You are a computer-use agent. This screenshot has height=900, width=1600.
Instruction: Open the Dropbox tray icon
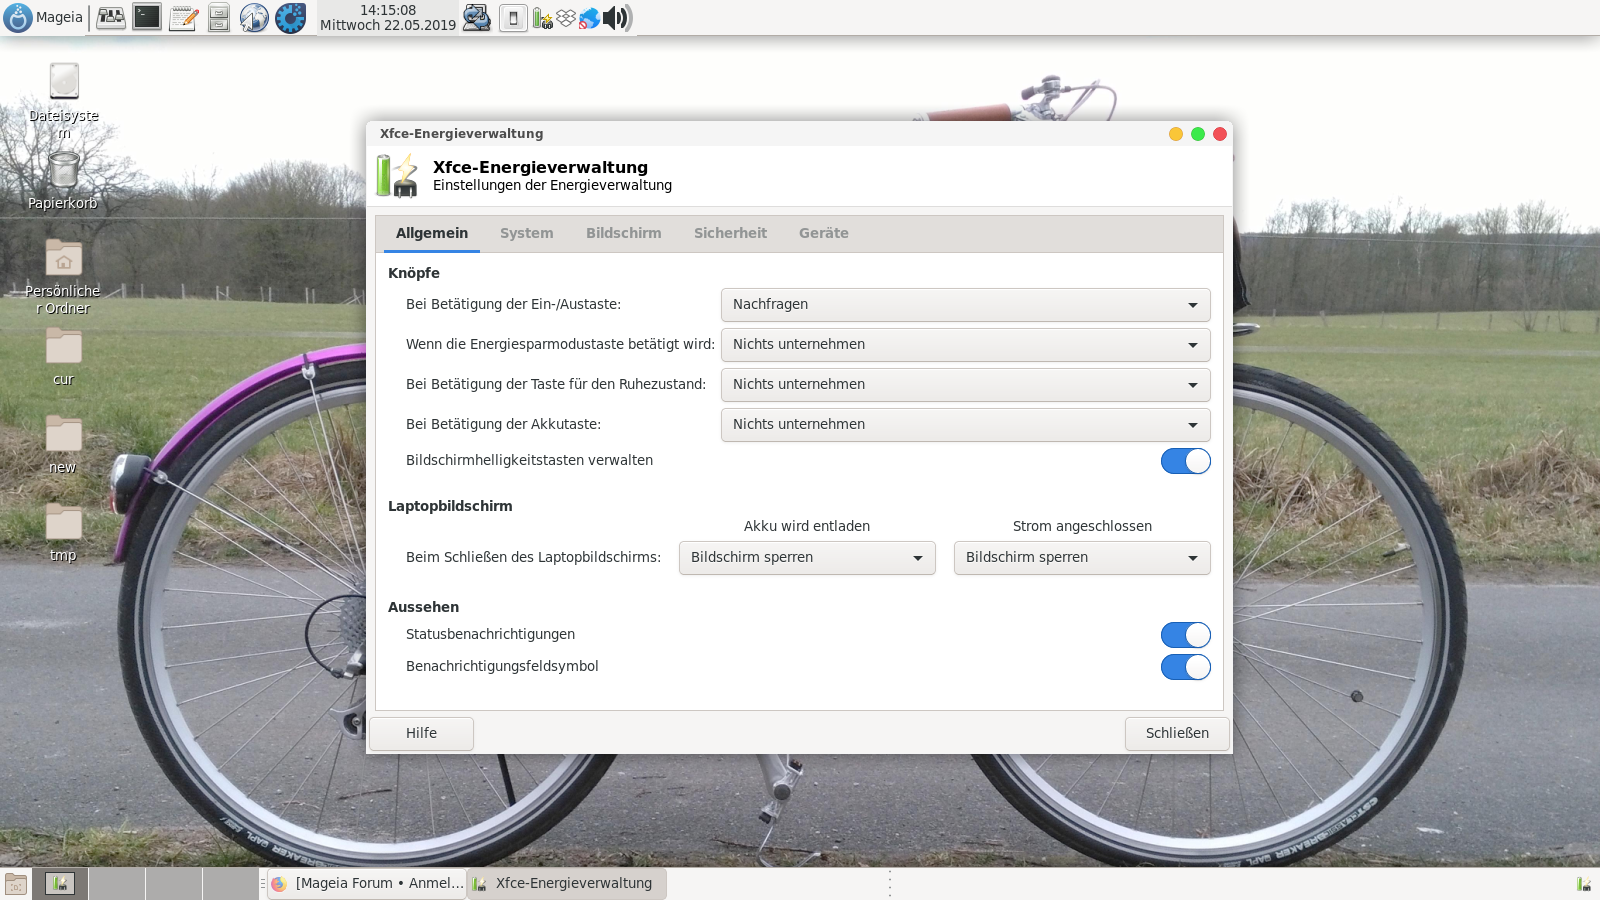point(566,18)
